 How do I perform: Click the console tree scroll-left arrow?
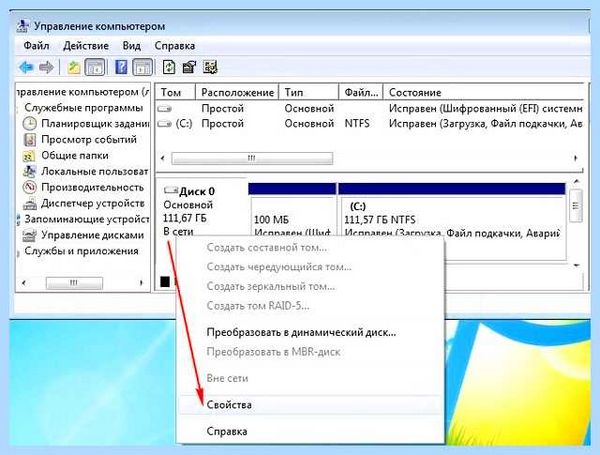tap(24, 283)
